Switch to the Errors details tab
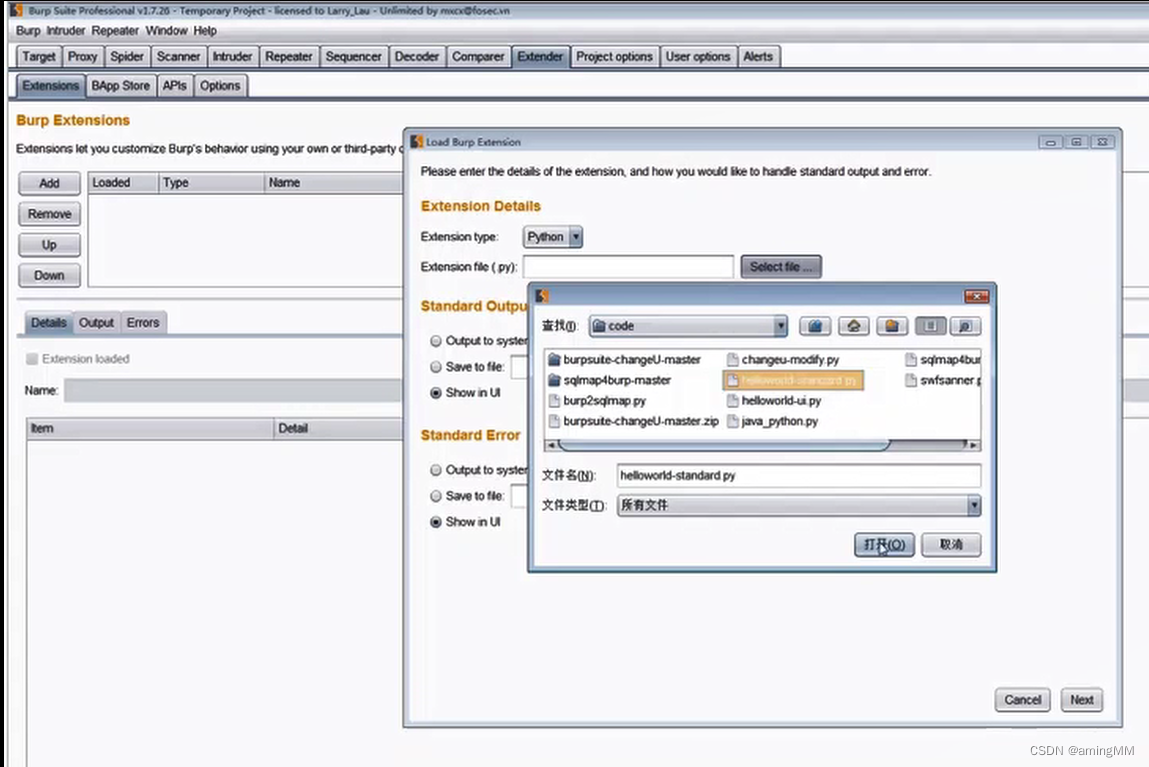Image resolution: width=1149 pixels, height=767 pixels. pyautogui.click(x=142, y=322)
